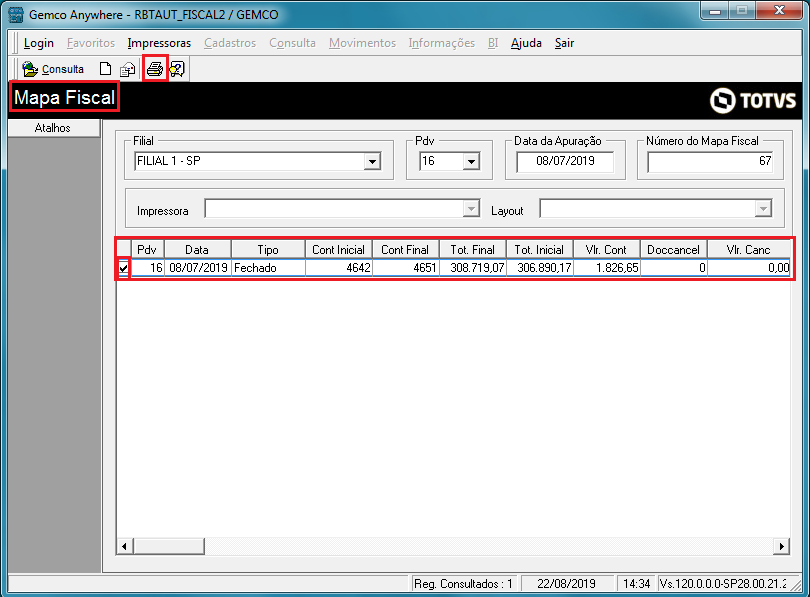810x597 pixels.
Task: Select the cell with value 4642
Action: 339,268
